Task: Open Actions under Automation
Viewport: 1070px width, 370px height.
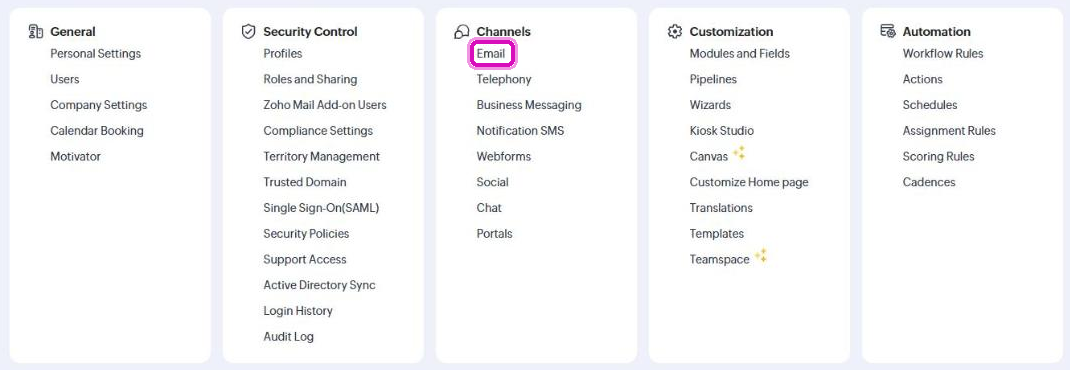Action: click(923, 79)
